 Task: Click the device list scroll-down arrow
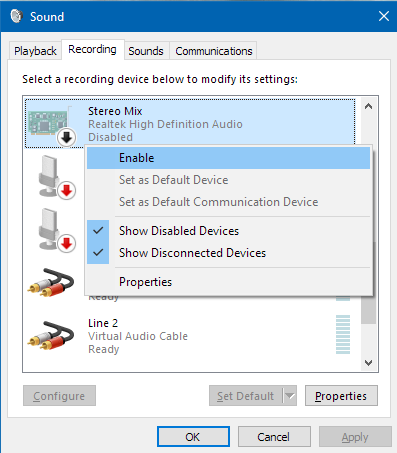point(368,363)
